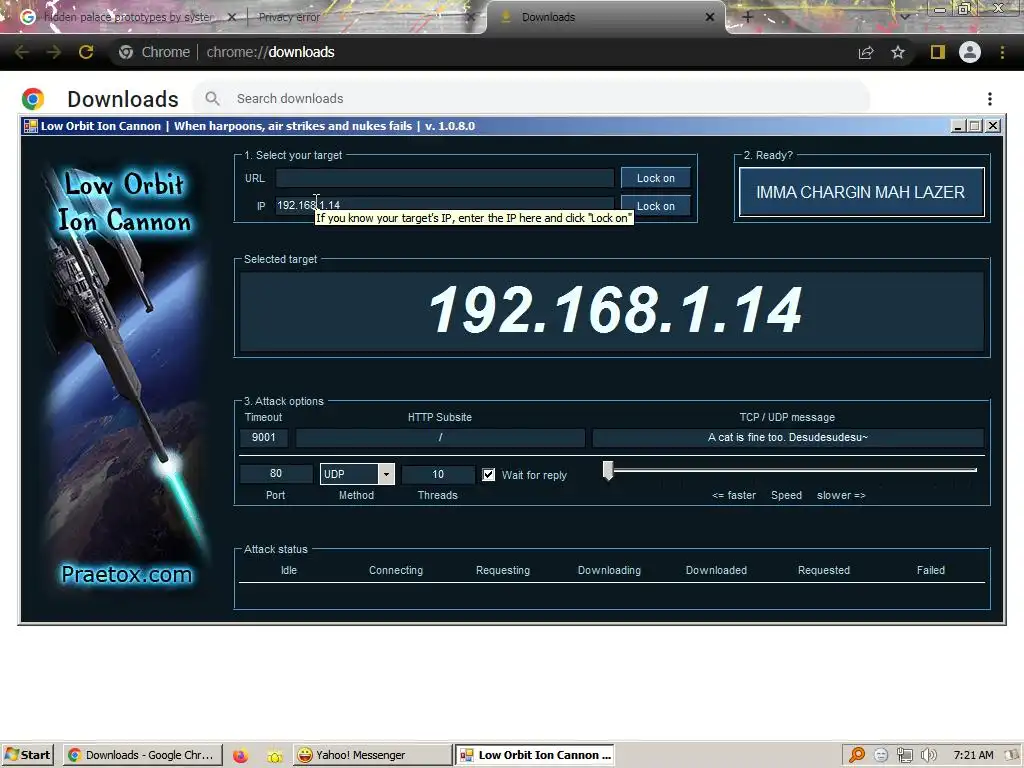Viewport: 1024px width, 768px height.
Task: Select the Downloads tab
Action: tap(604, 17)
